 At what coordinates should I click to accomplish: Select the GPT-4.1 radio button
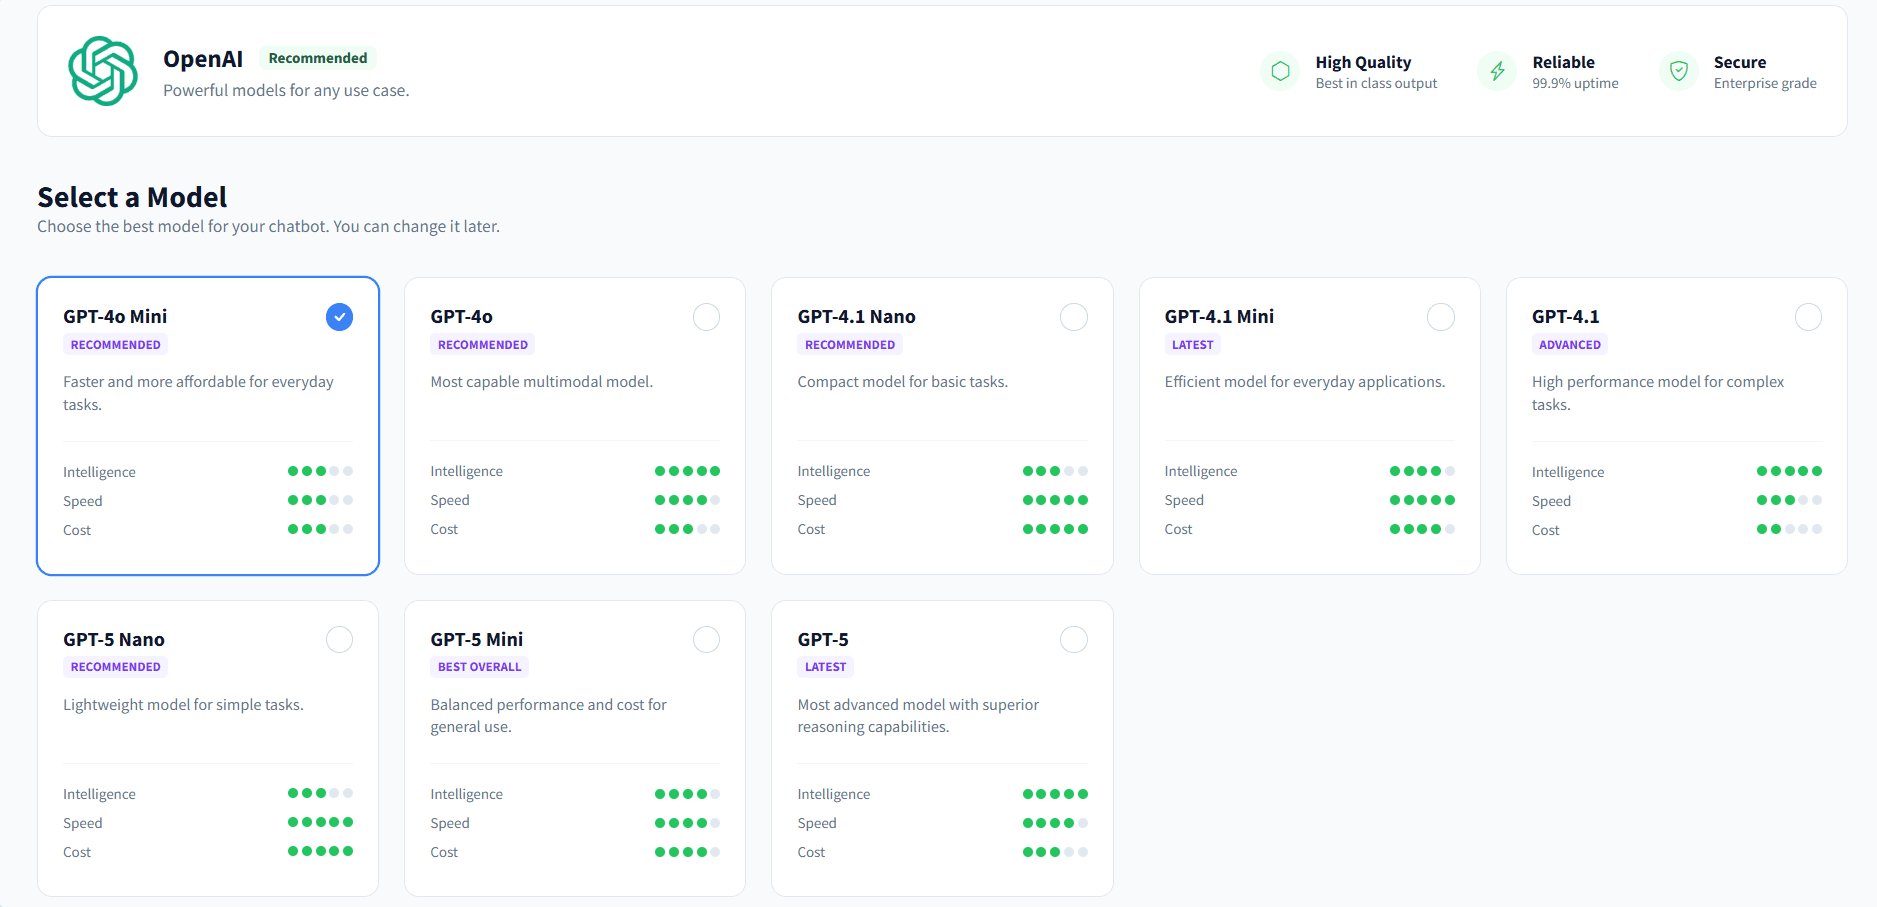coord(1808,317)
